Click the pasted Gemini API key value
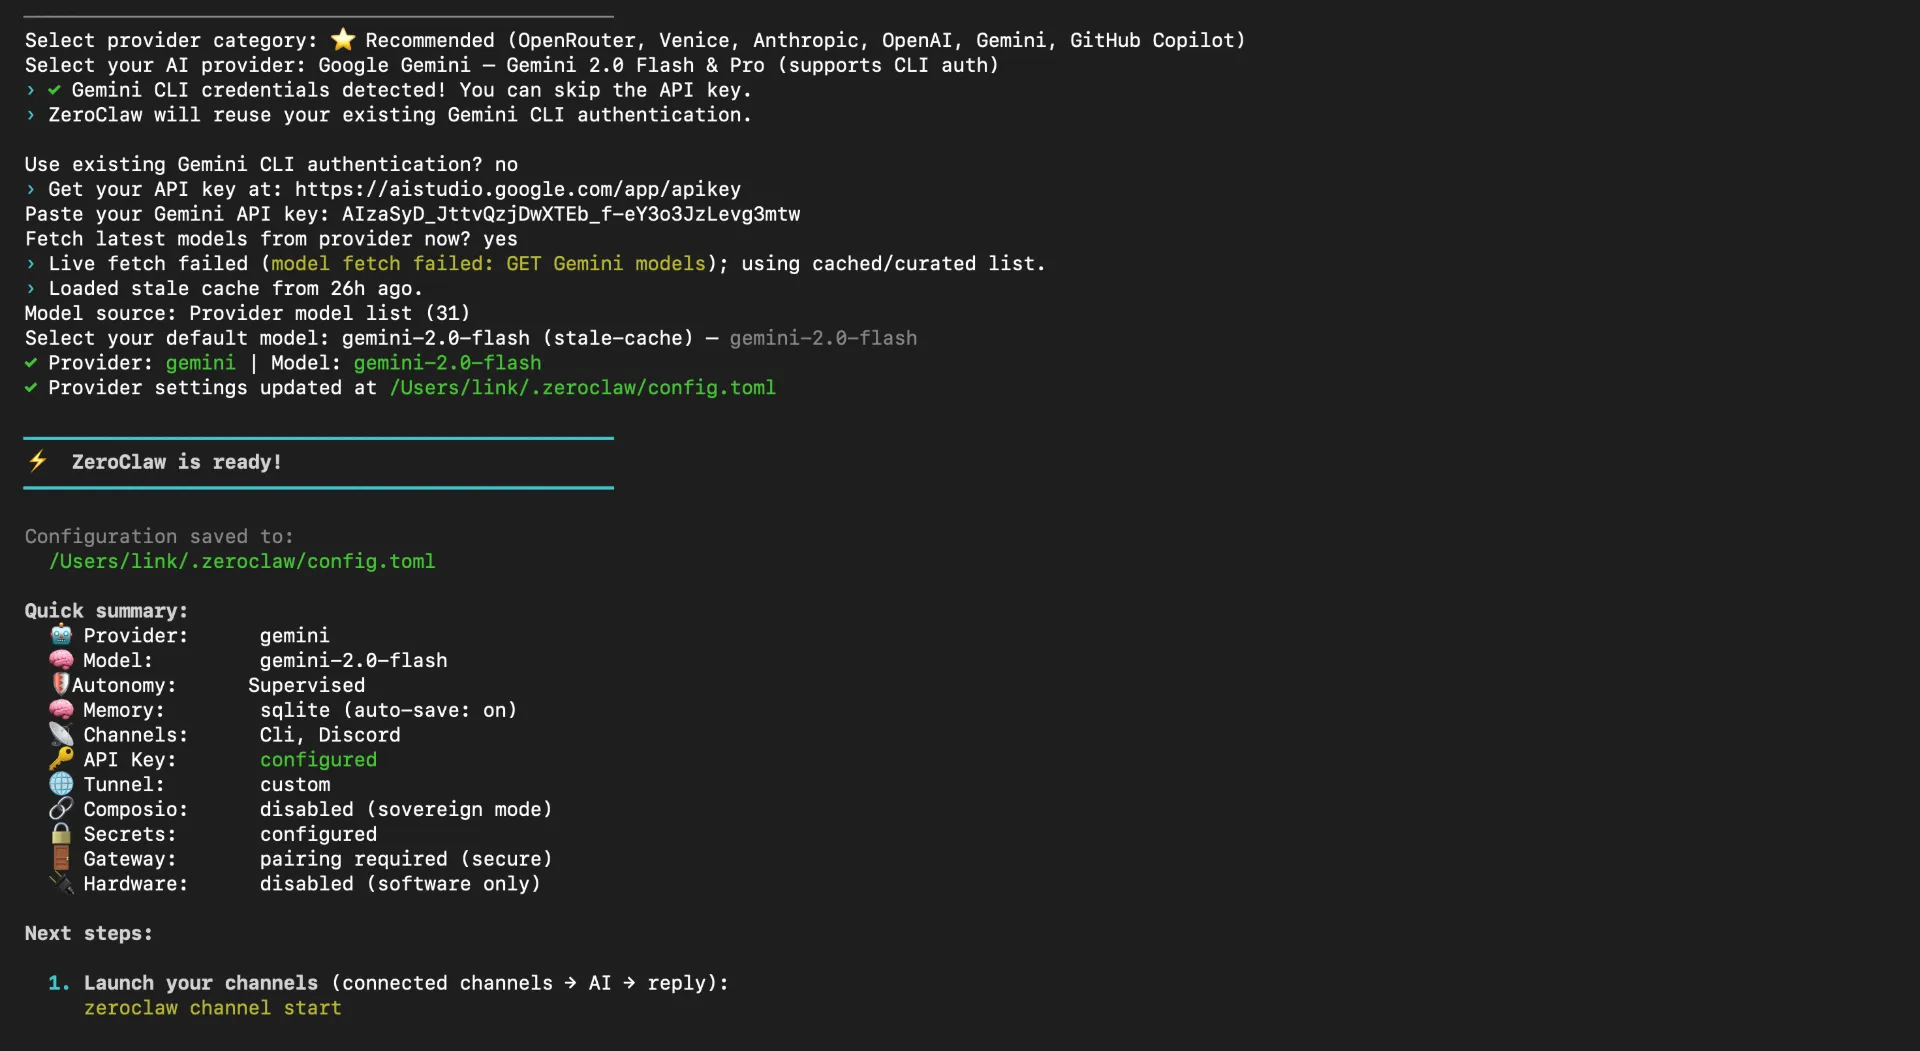This screenshot has height=1051, width=1920. [x=570, y=214]
